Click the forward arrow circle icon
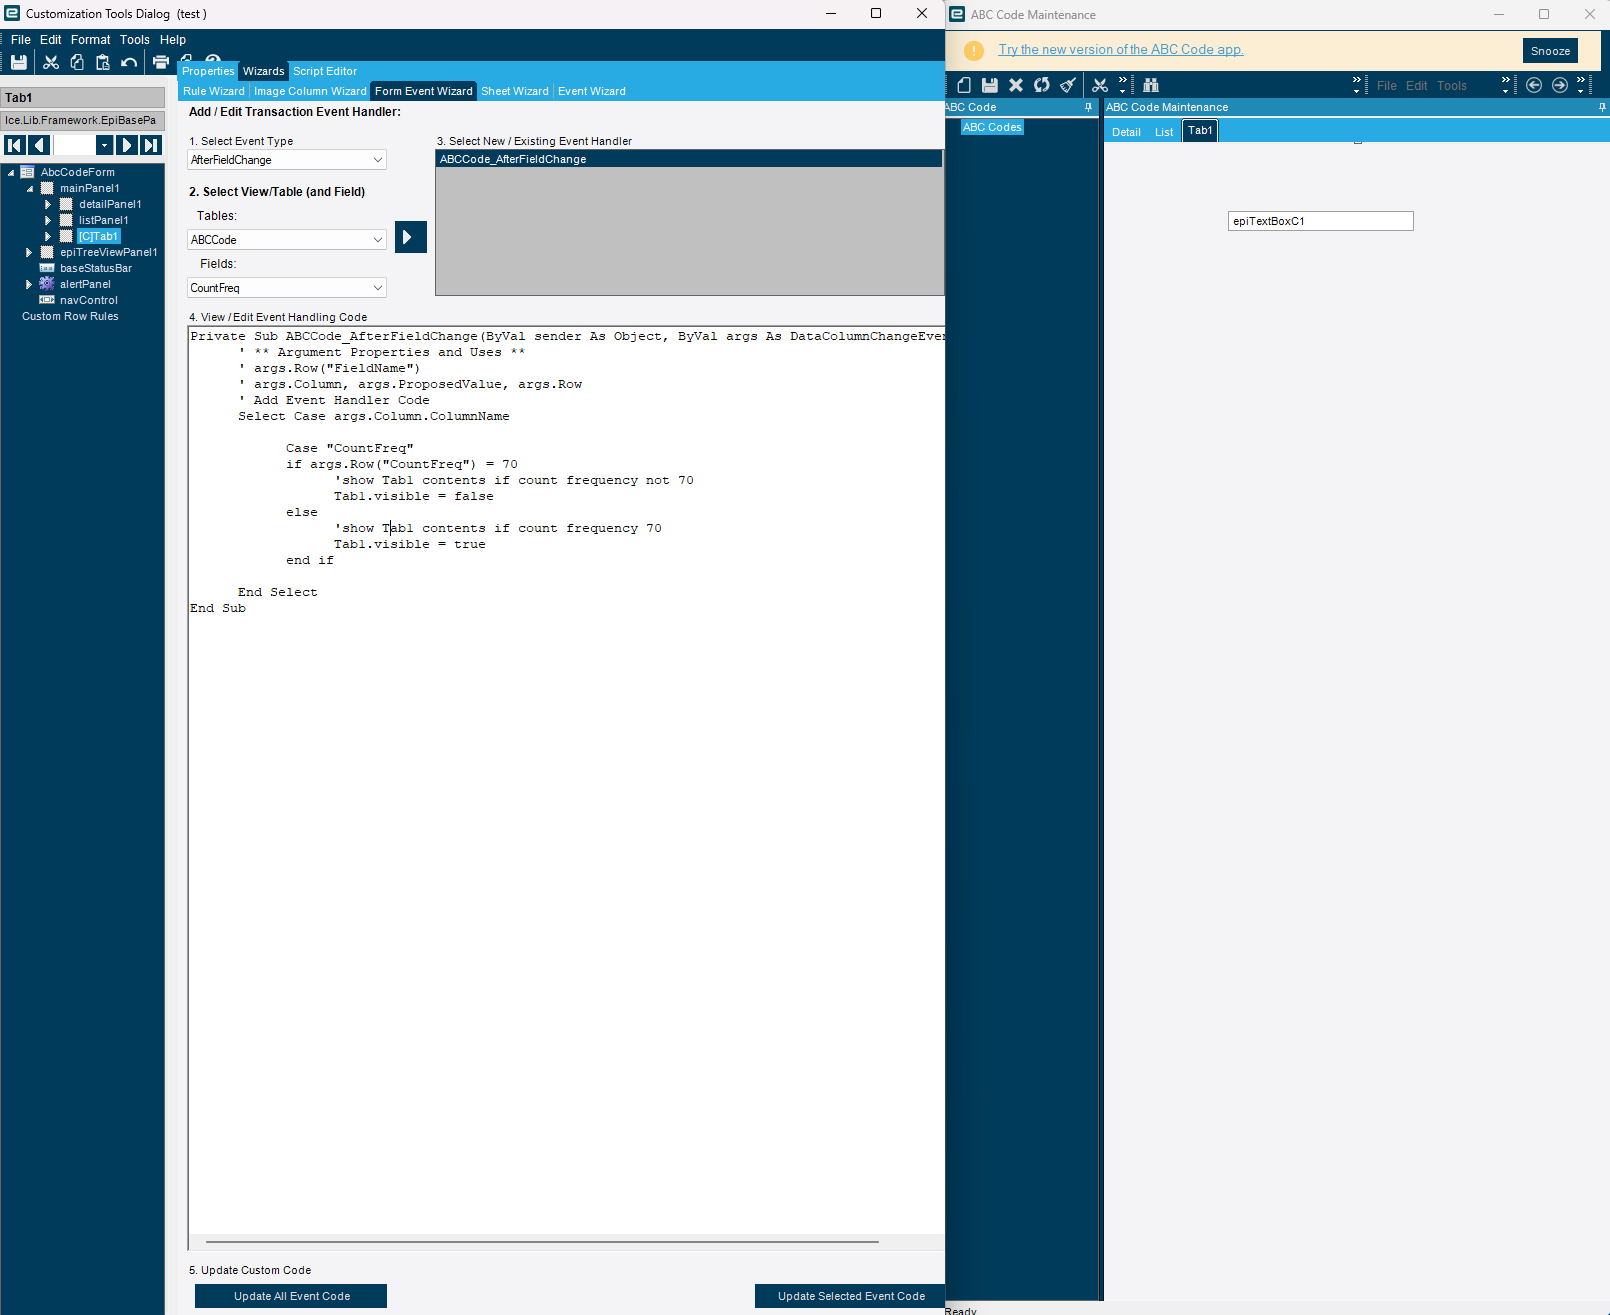The width and height of the screenshot is (1610, 1315). click(1560, 85)
